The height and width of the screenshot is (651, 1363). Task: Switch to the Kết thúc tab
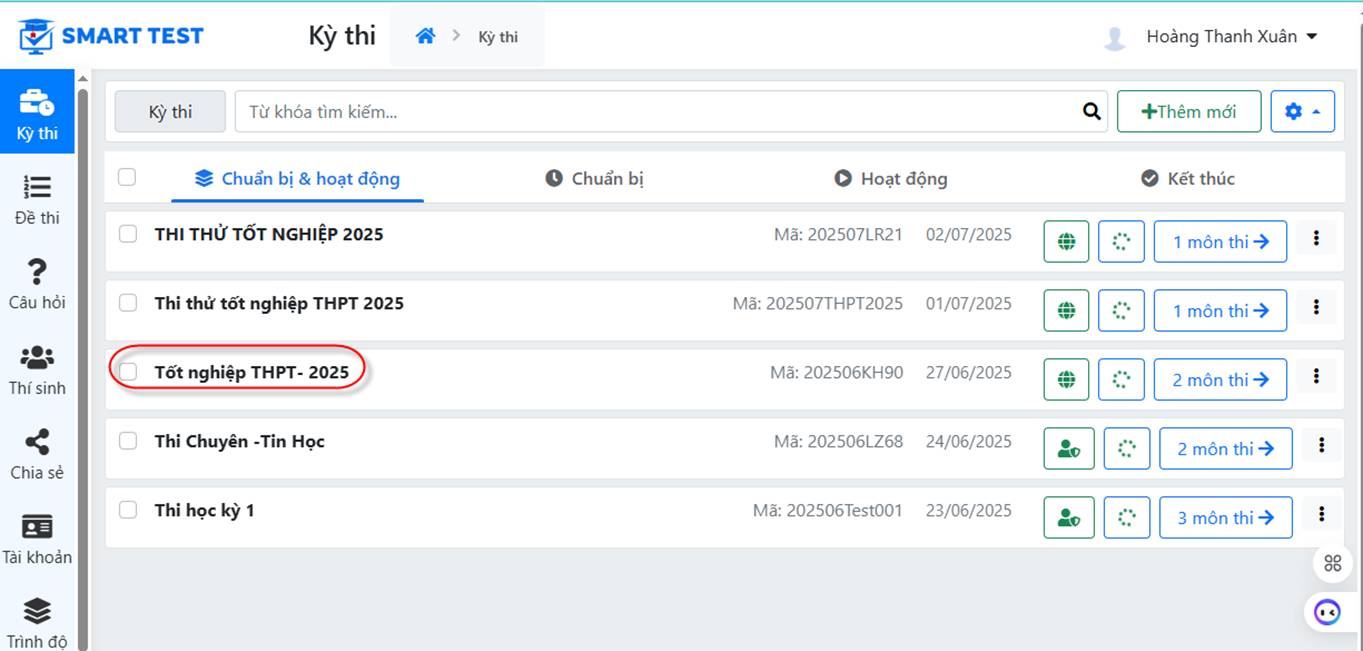[1188, 179]
